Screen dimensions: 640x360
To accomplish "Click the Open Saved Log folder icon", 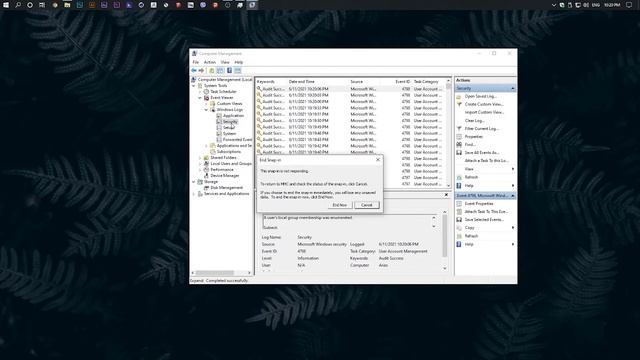I will (459, 96).
